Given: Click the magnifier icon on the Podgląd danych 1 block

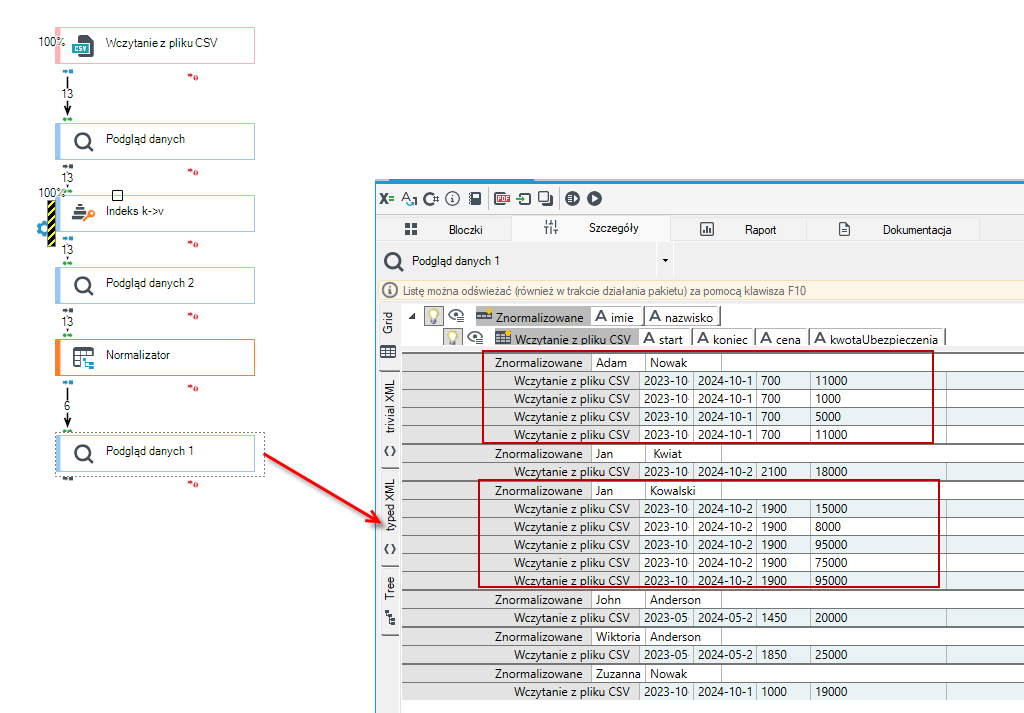Looking at the screenshot, I should (x=84, y=453).
